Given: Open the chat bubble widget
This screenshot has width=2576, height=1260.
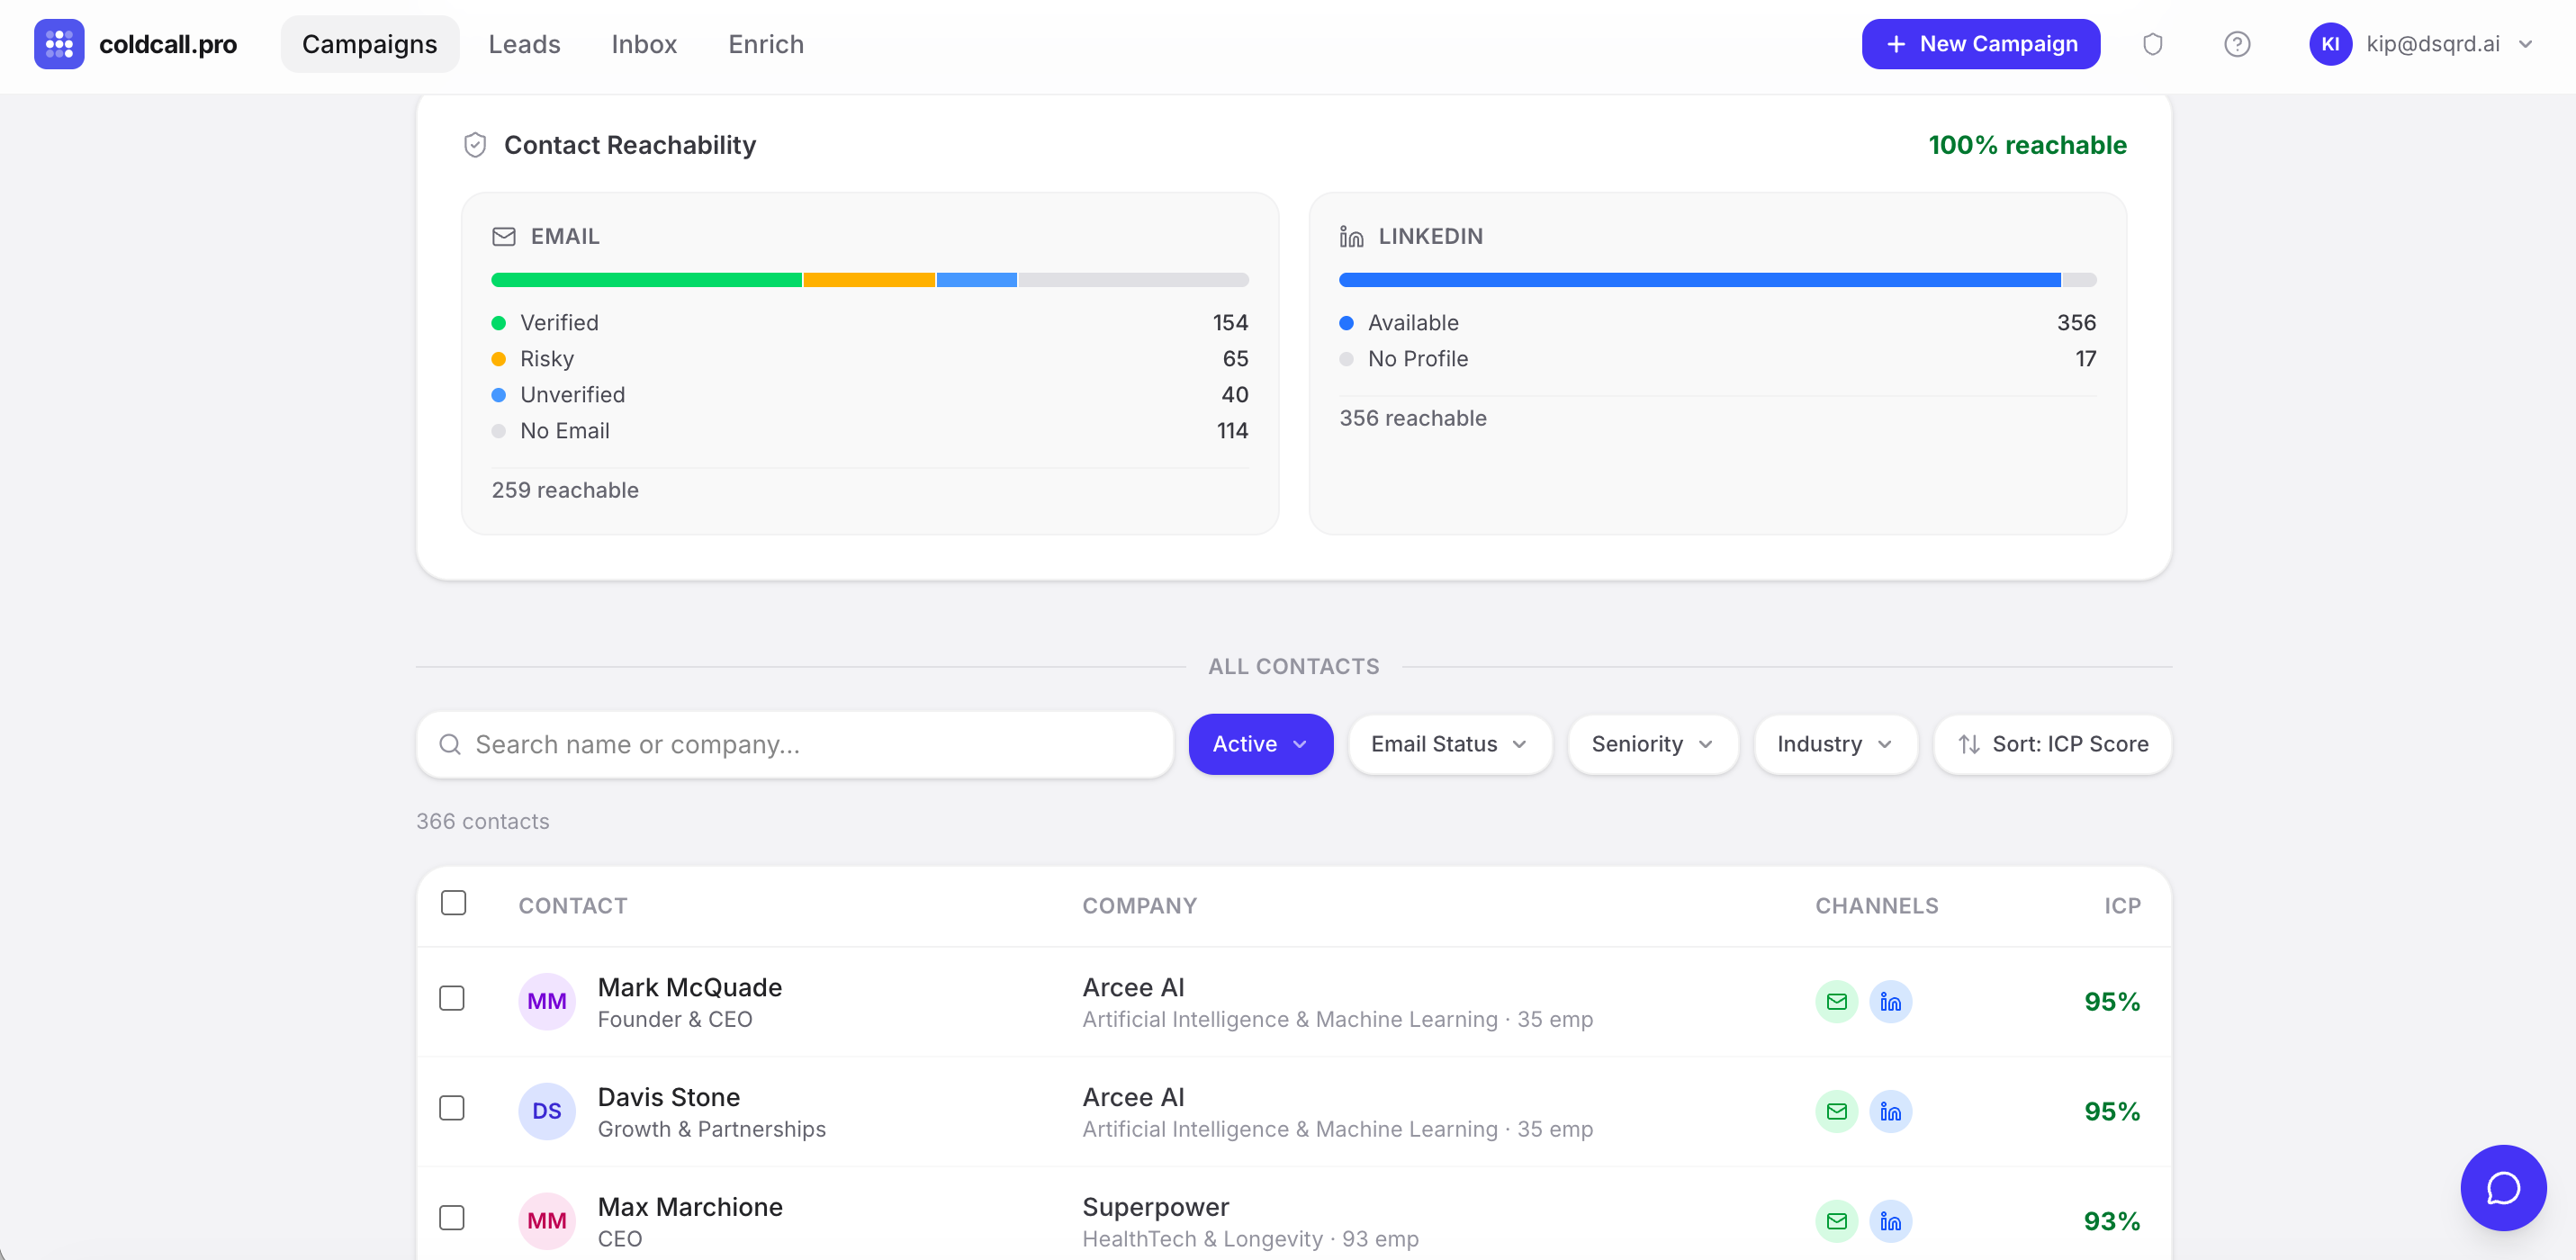Looking at the screenshot, I should point(2502,1187).
